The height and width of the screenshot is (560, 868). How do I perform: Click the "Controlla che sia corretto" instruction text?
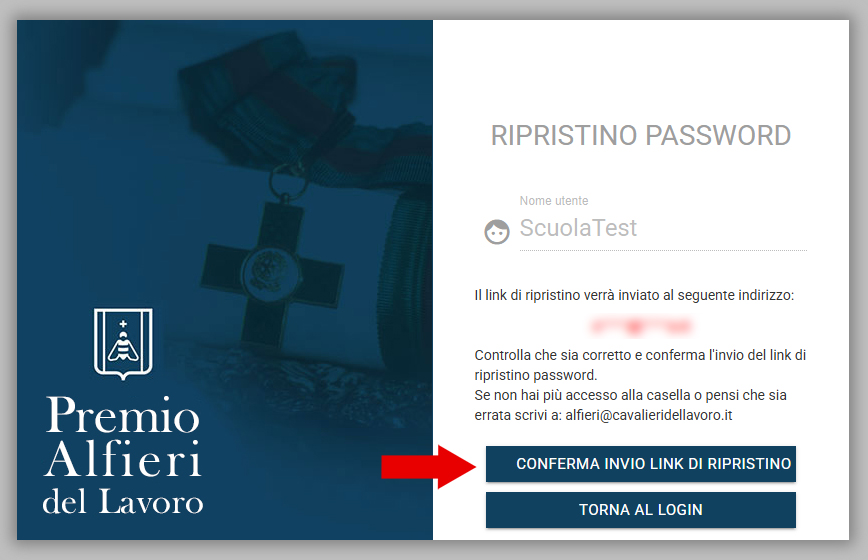tap(640, 365)
